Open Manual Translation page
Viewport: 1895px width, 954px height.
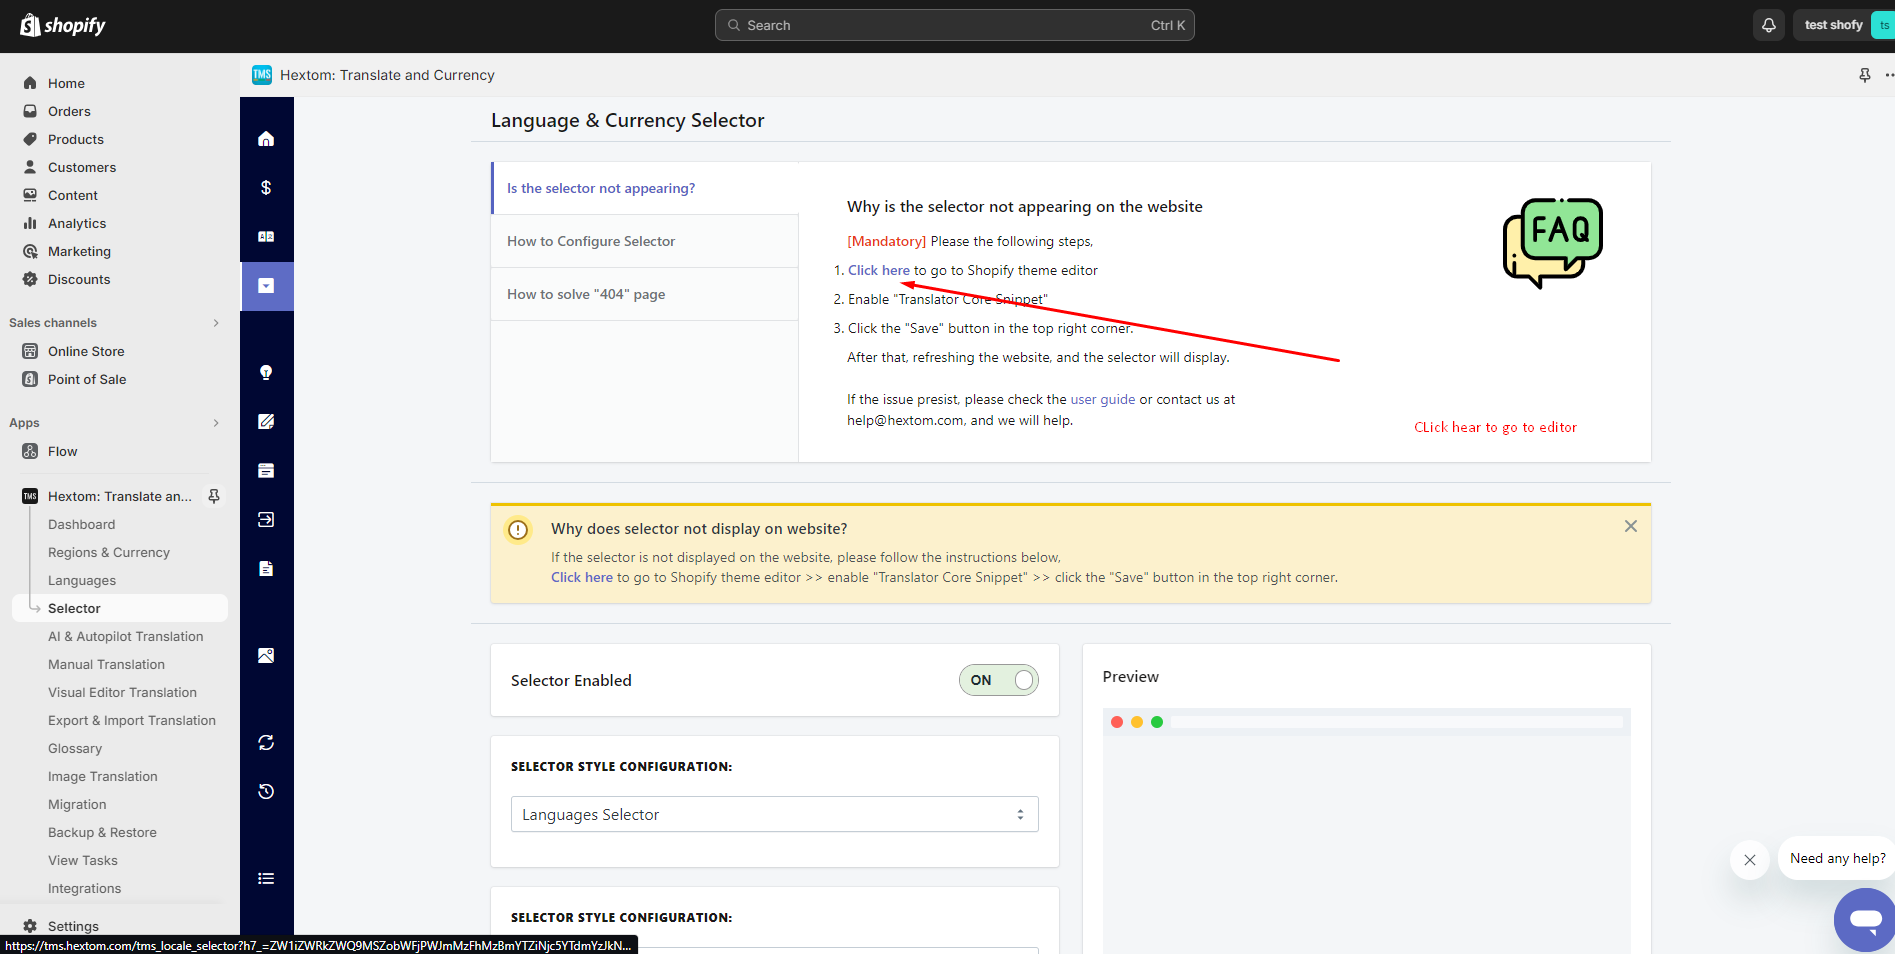click(x=106, y=664)
